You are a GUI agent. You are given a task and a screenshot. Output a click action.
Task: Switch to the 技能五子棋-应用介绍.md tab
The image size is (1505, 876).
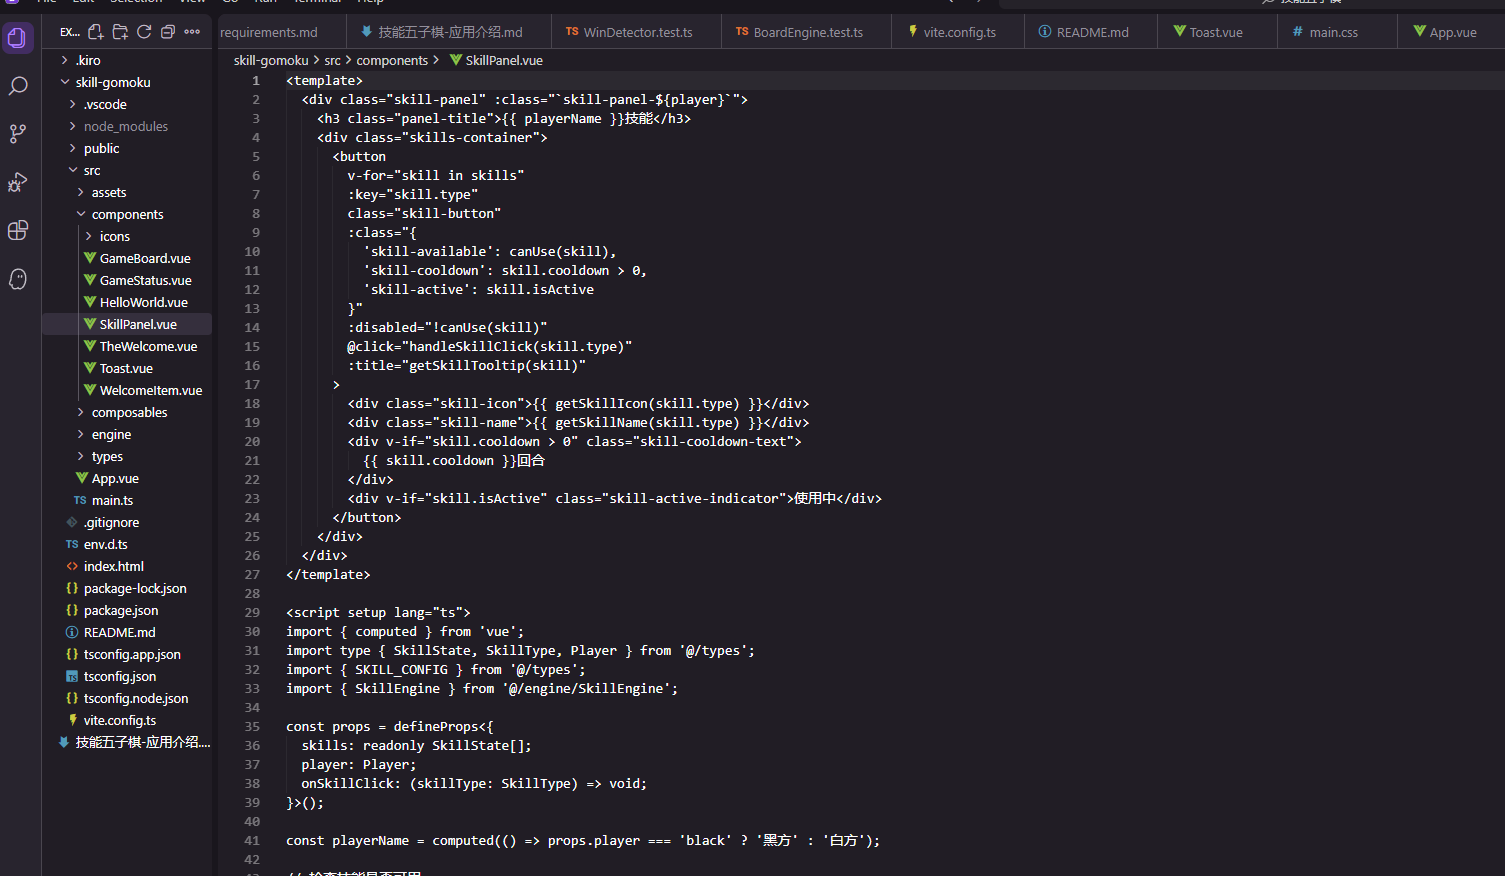click(x=450, y=32)
